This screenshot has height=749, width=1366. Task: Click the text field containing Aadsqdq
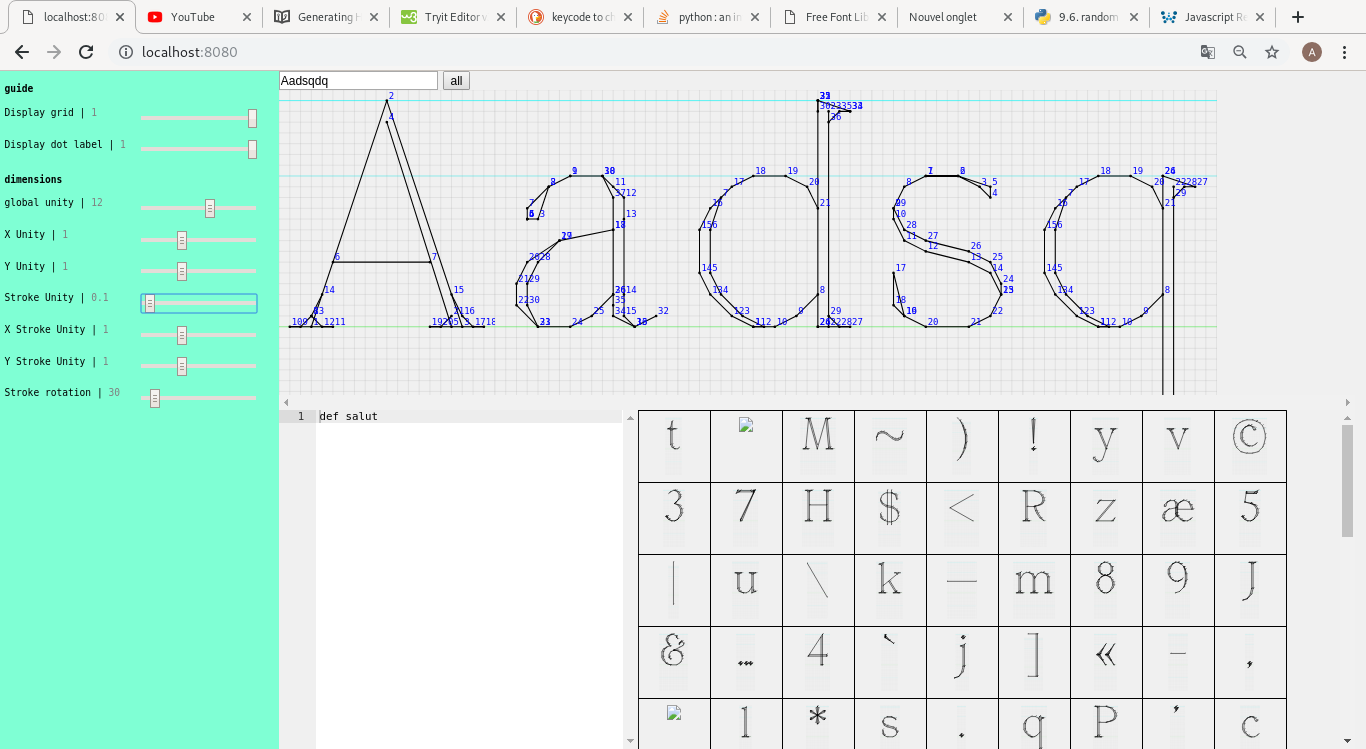[x=358, y=81]
